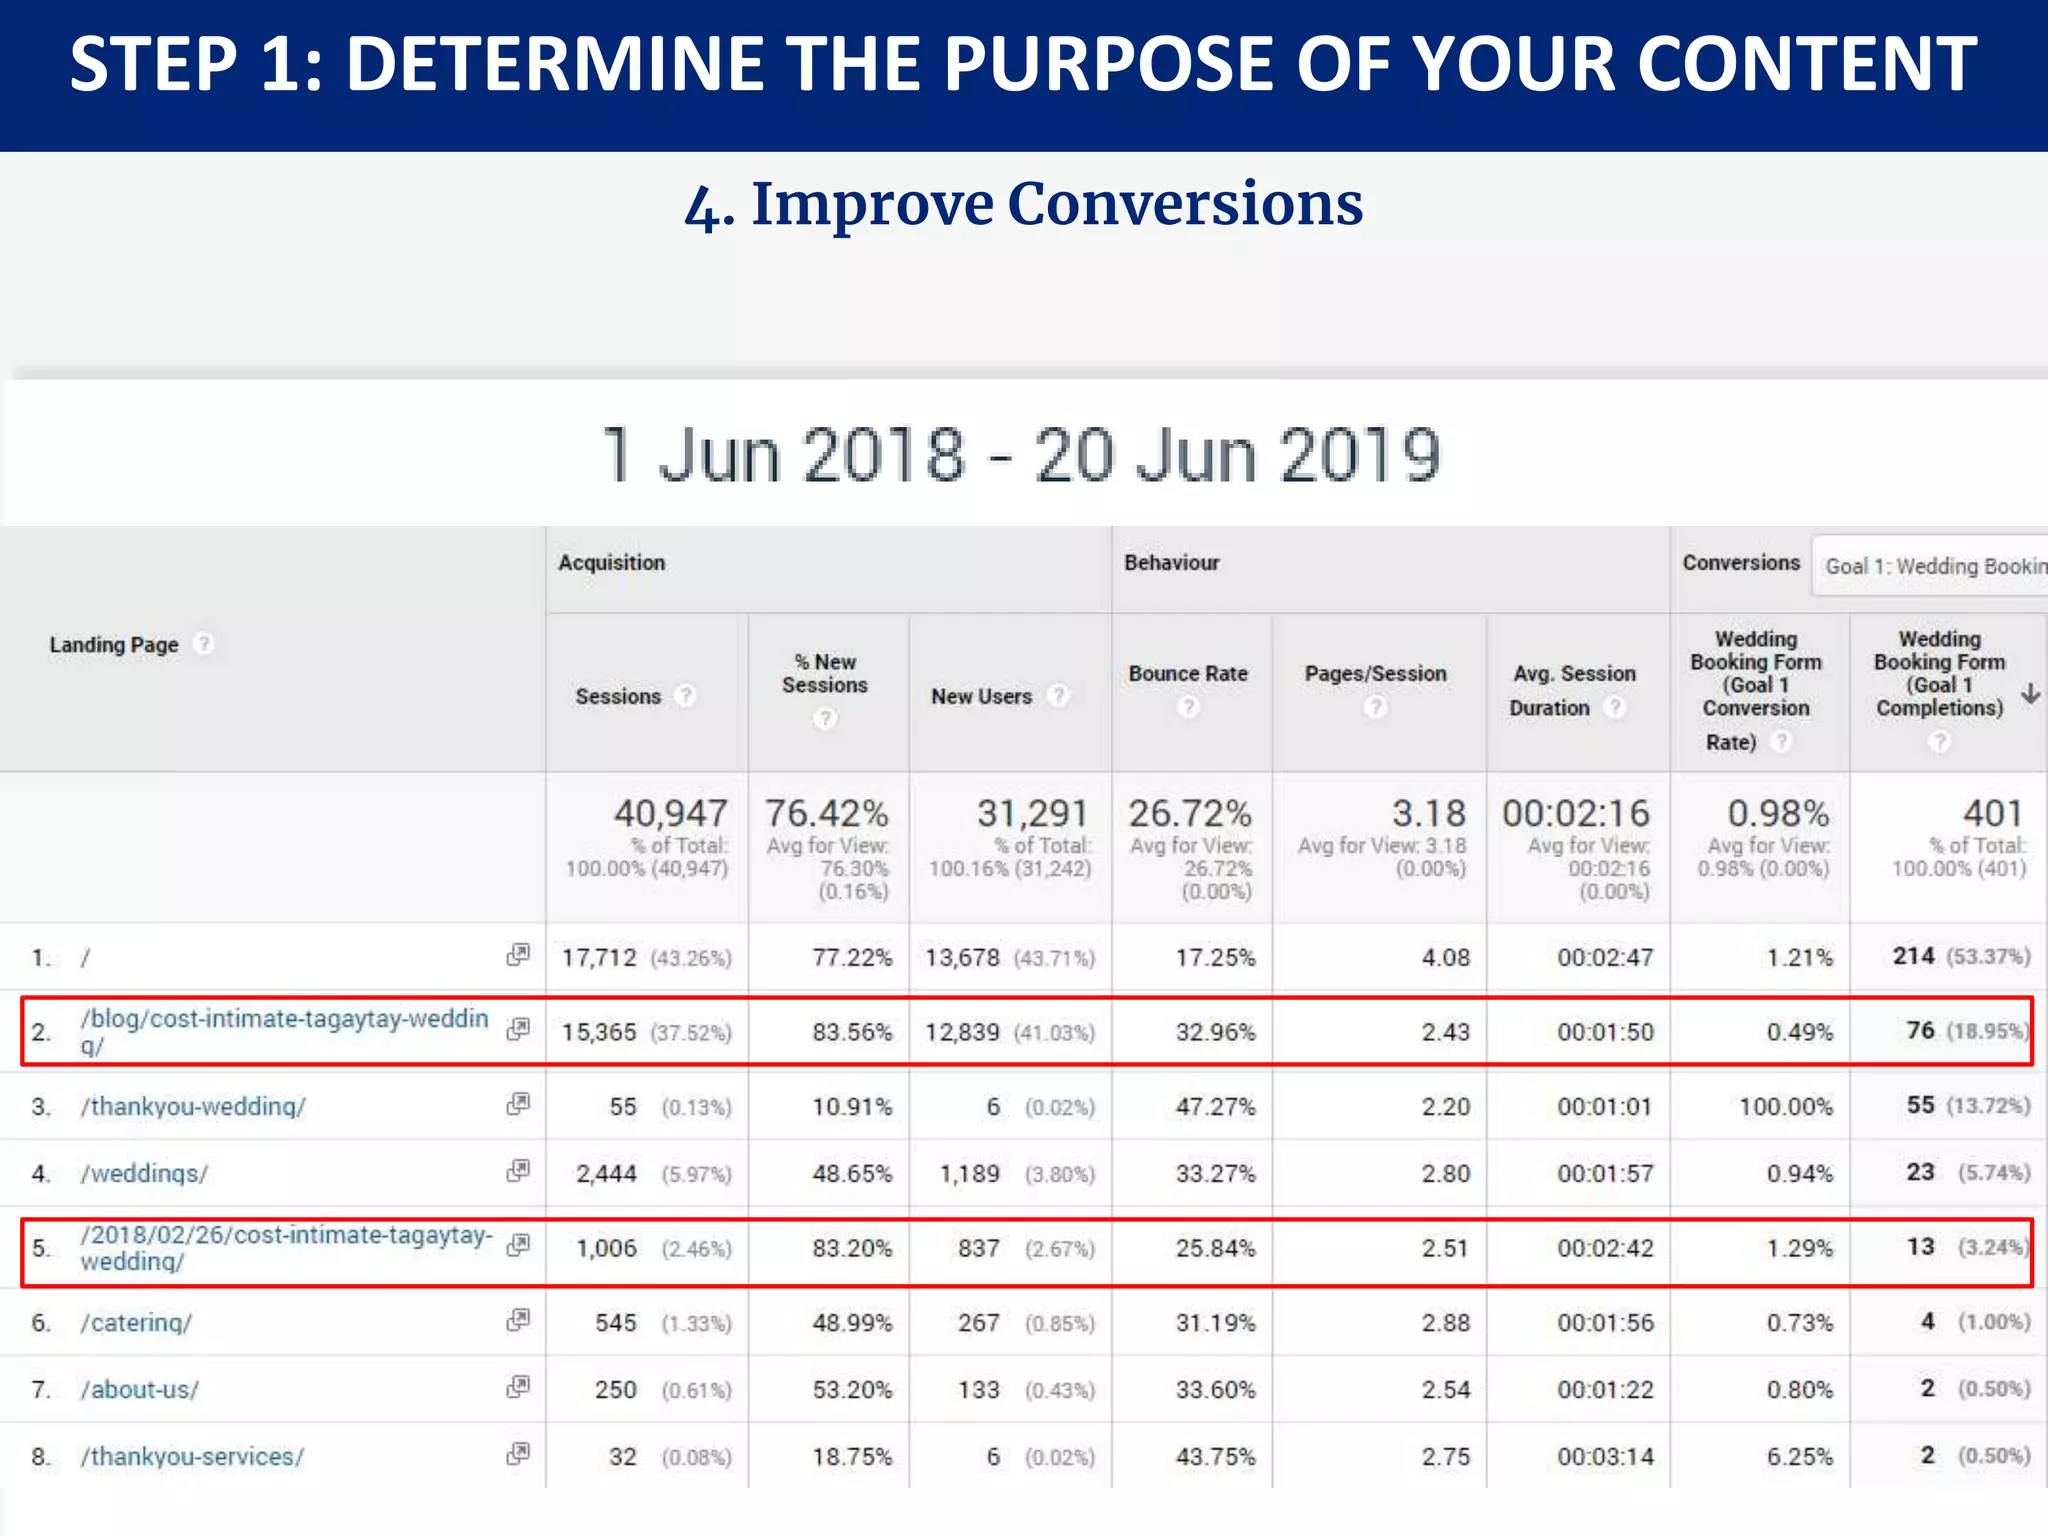This screenshot has height=1536, width=2048.
Task: Click help icon under Bounce Rate header
Action: pyautogui.click(x=1187, y=707)
